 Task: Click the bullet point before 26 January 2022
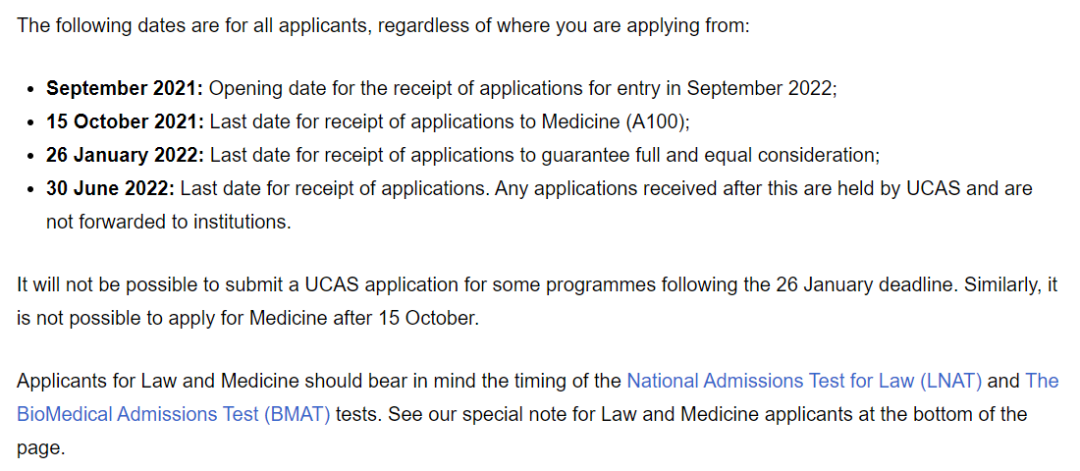point(30,156)
